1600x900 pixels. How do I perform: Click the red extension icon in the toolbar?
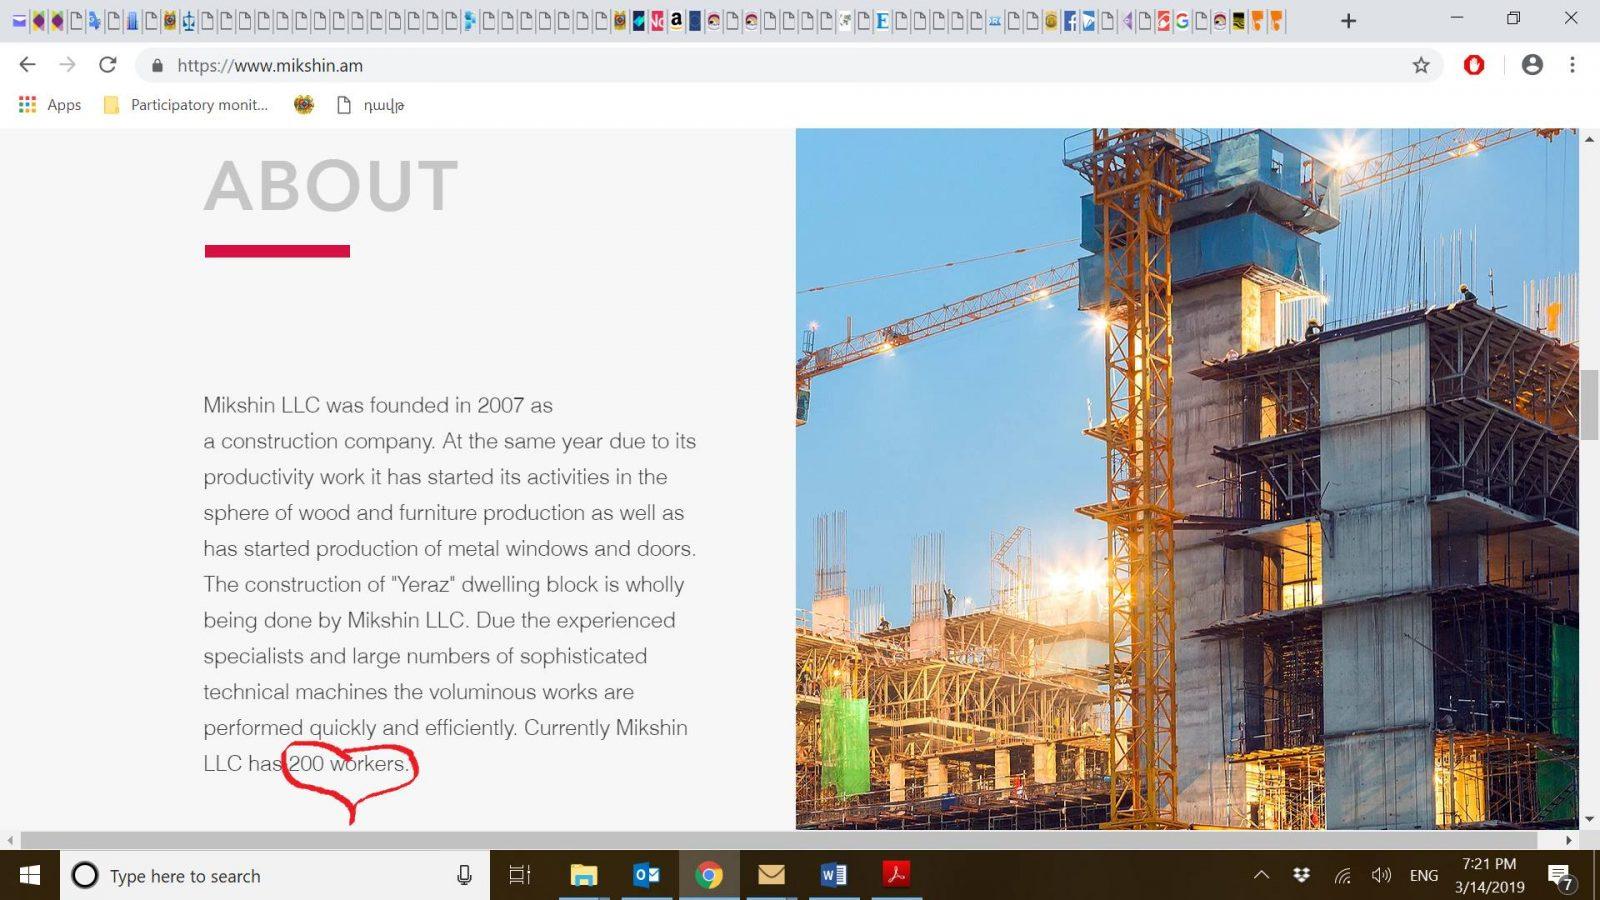point(1474,65)
